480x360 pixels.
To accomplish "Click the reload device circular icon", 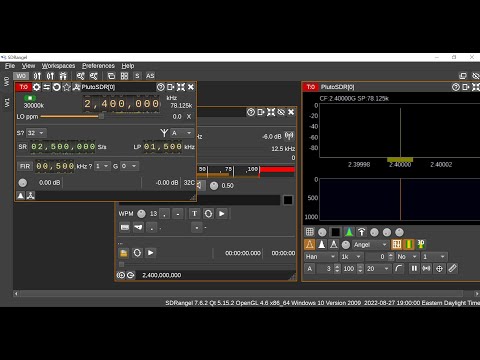I will click(x=56, y=87).
